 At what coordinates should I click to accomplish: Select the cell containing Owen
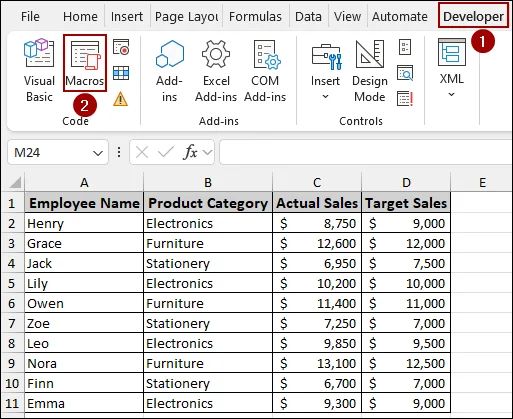point(84,303)
